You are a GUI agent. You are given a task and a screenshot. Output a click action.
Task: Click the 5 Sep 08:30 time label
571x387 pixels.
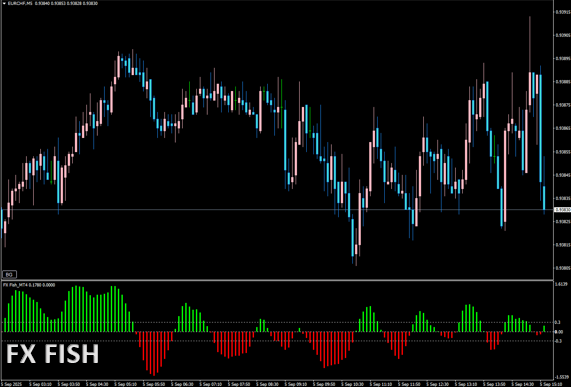(x=267, y=384)
